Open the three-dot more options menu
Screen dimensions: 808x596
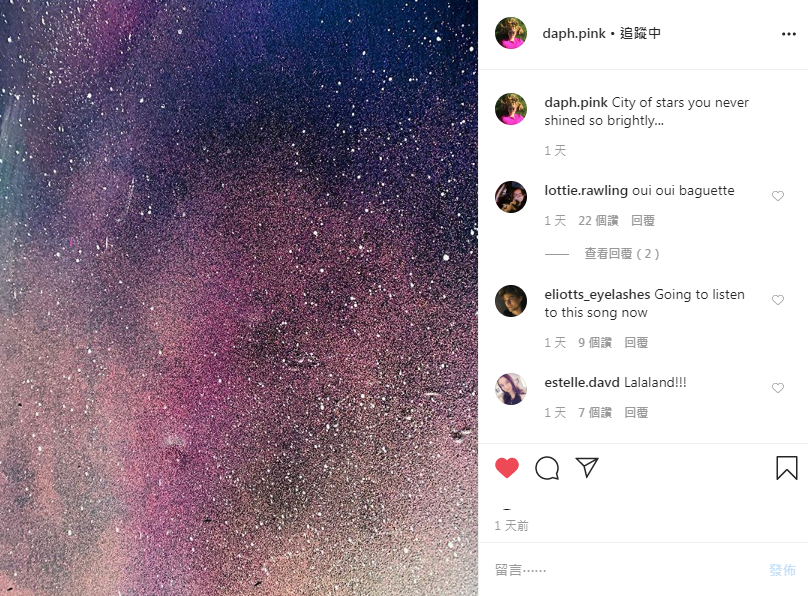tap(788, 34)
